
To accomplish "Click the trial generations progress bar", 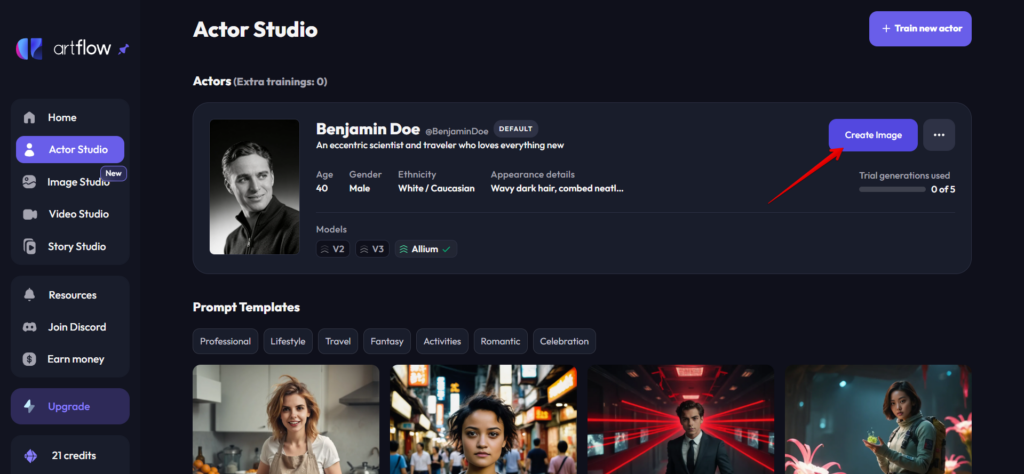I will point(892,189).
